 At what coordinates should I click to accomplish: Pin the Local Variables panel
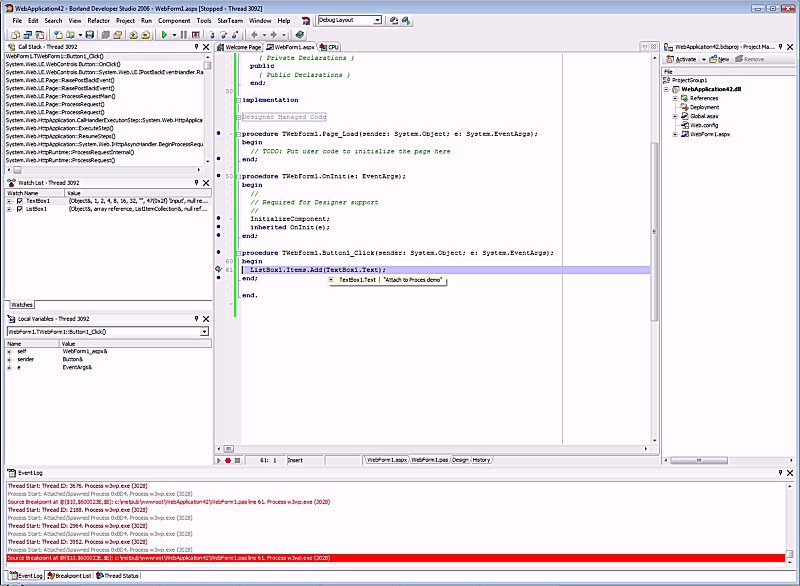[x=196, y=319]
